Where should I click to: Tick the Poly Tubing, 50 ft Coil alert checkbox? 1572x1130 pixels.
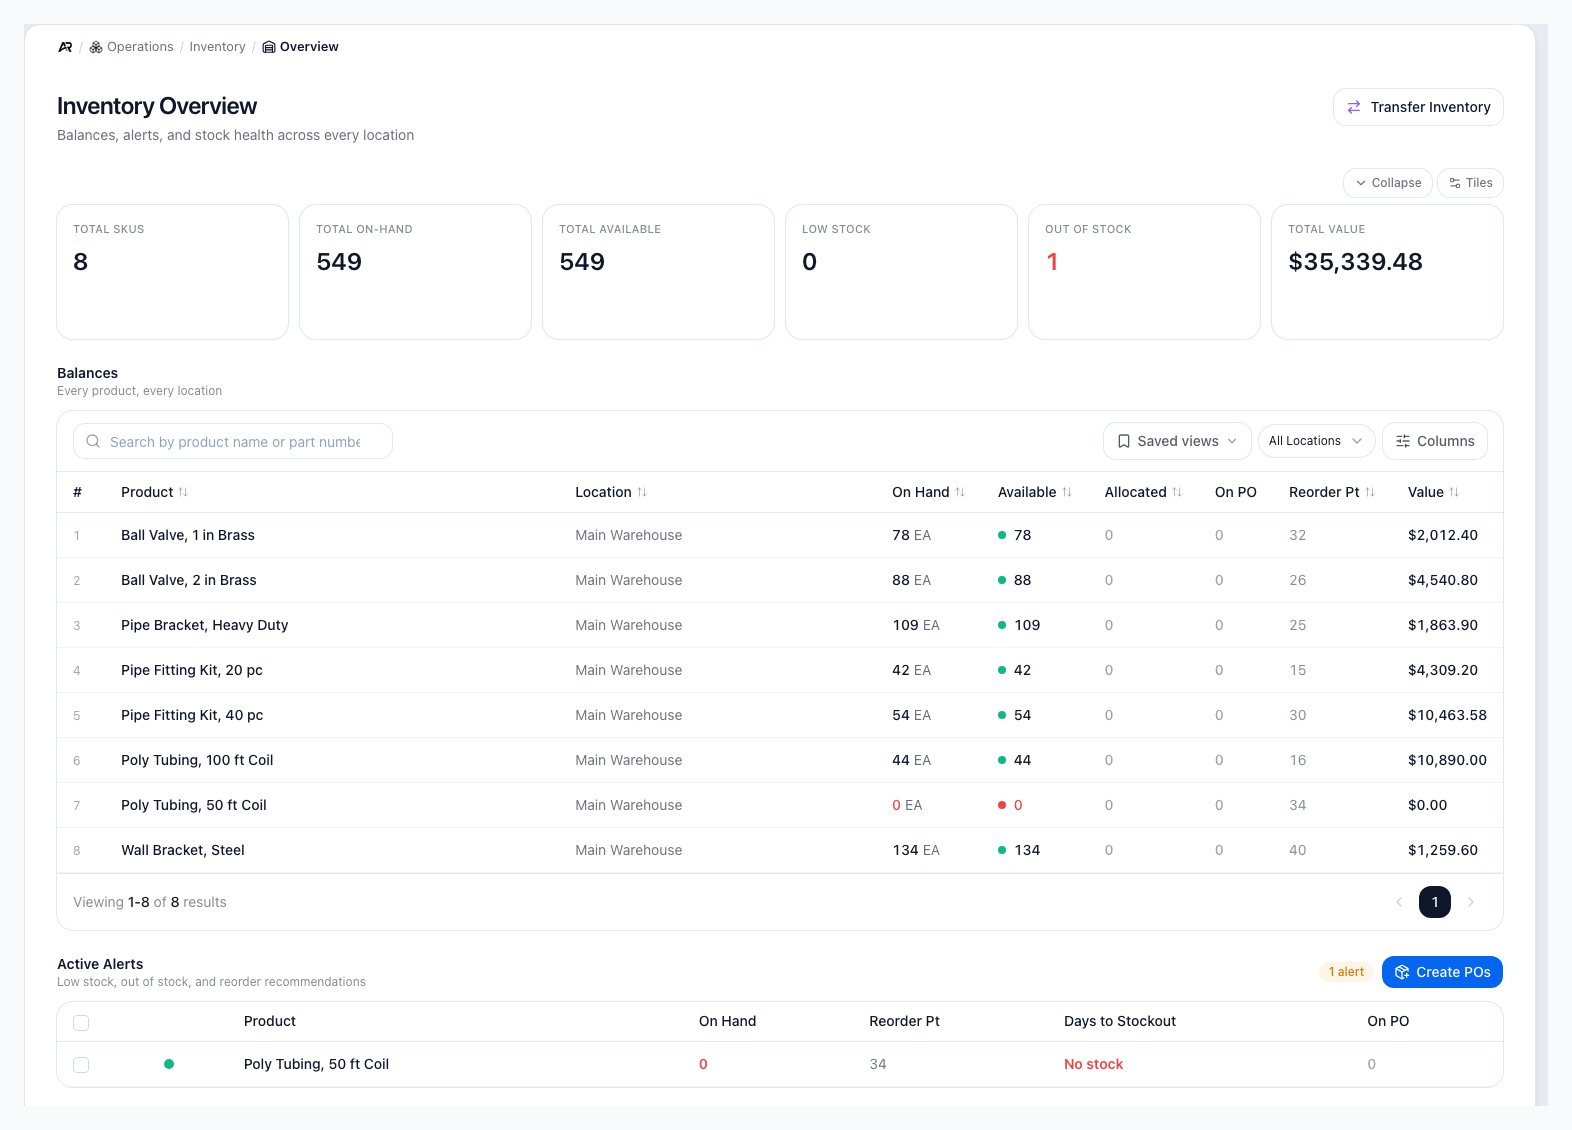pos(81,1065)
